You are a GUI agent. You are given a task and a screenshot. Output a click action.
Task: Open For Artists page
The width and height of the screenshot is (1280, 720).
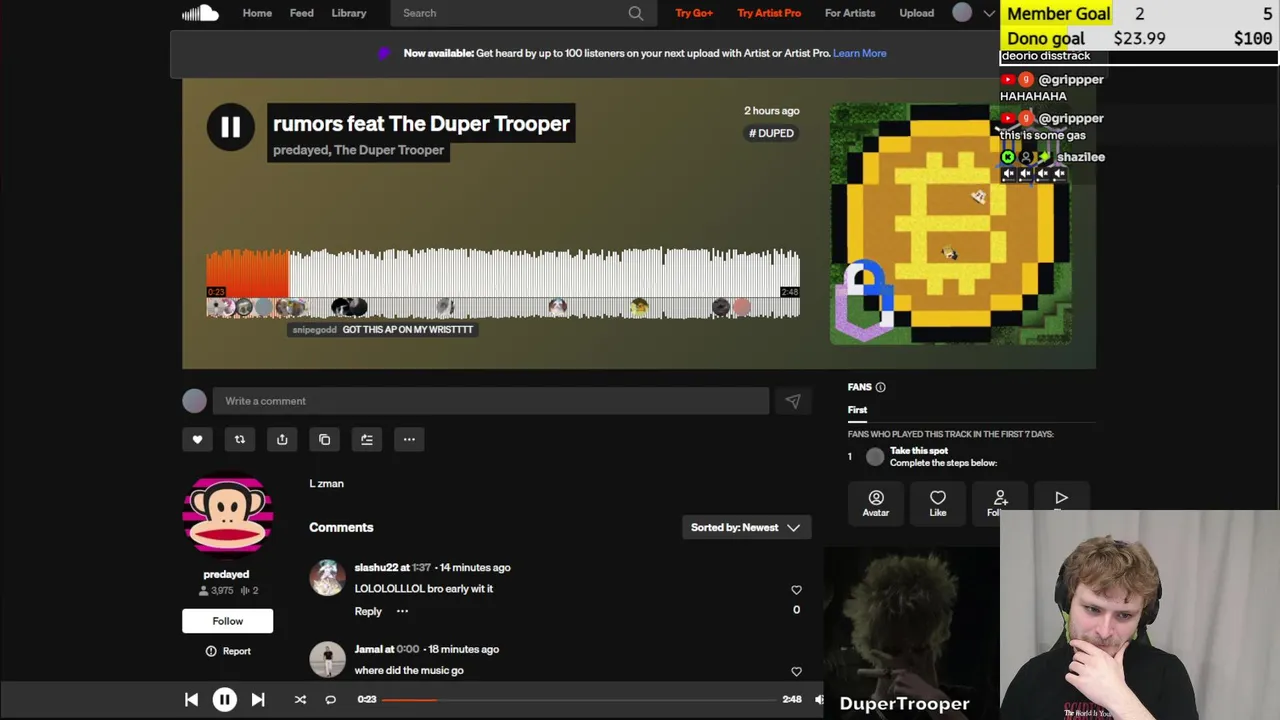pyautogui.click(x=850, y=13)
